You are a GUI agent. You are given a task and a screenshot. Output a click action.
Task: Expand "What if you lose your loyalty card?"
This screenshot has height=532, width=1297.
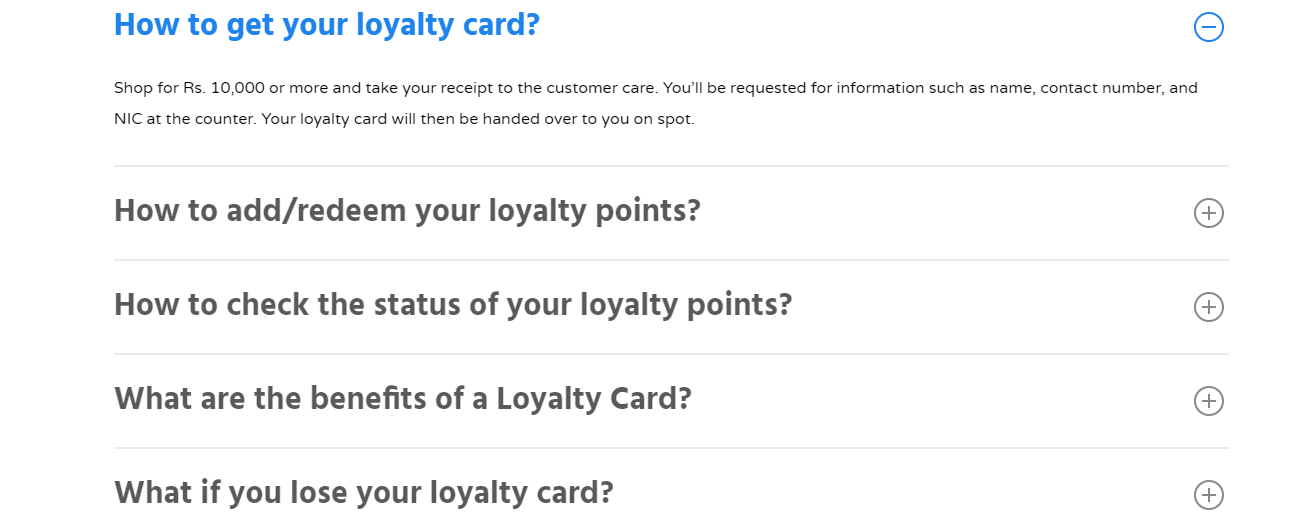pos(1208,495)
